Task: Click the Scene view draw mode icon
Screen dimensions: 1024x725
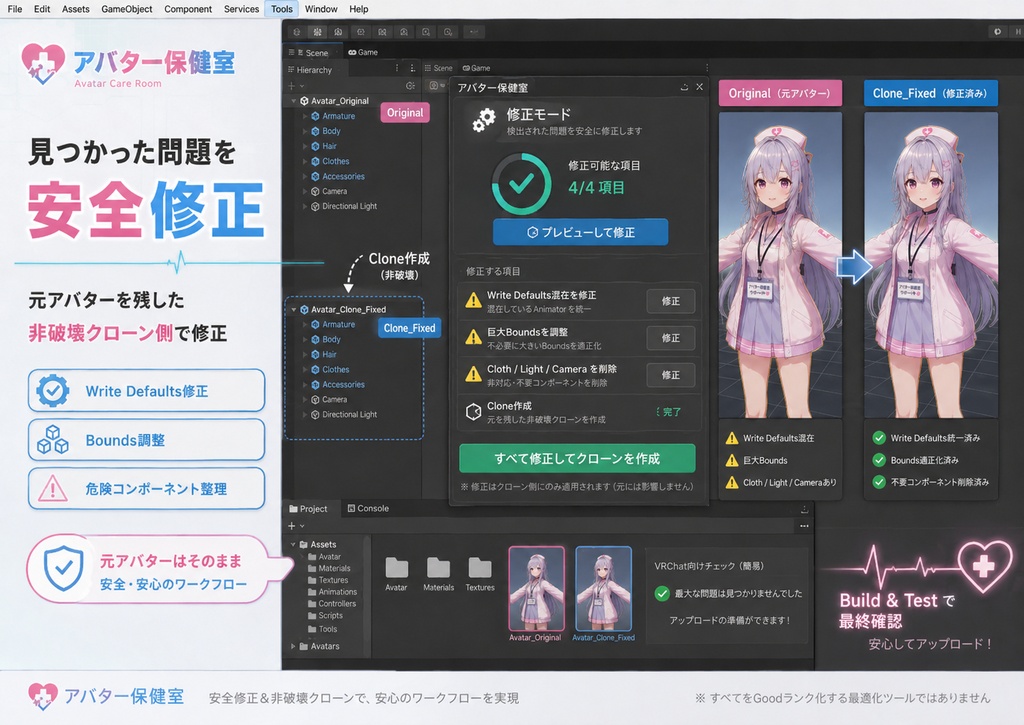Action: click(432, 86)
